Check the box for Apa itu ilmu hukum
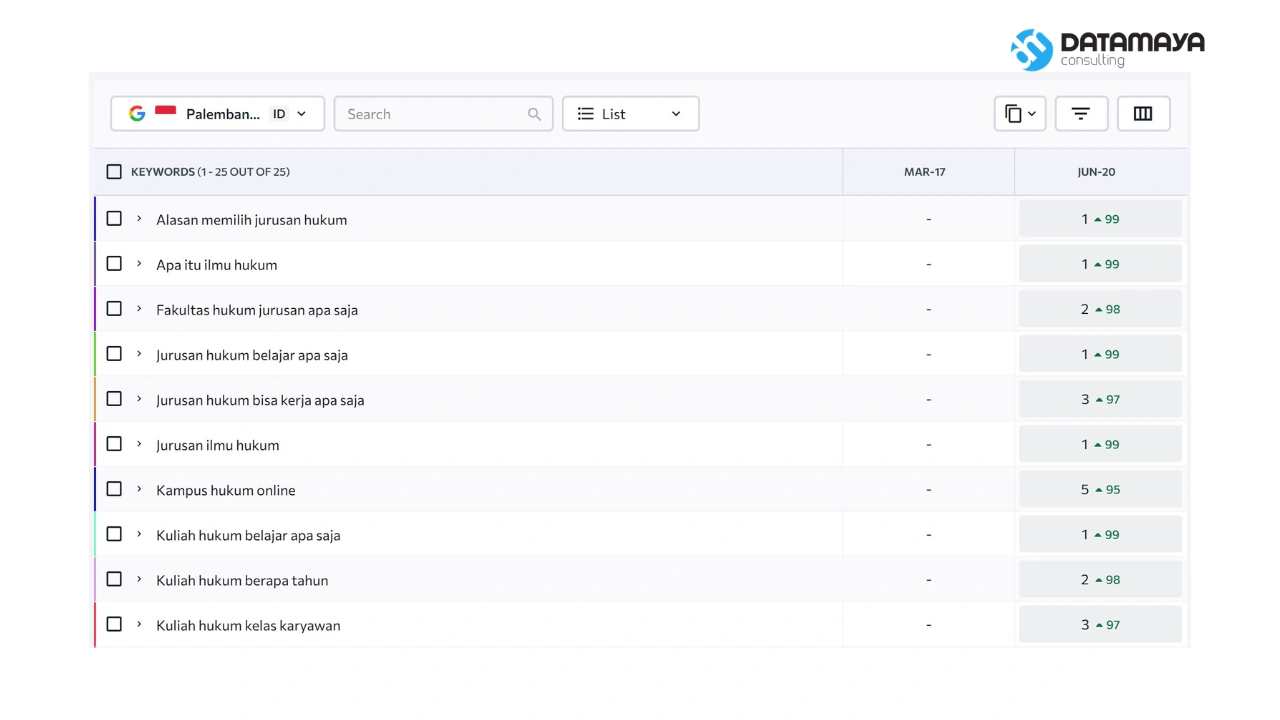Image resolution: width=1280 pixels, height=720 pixels. click(x=114, y=264)
